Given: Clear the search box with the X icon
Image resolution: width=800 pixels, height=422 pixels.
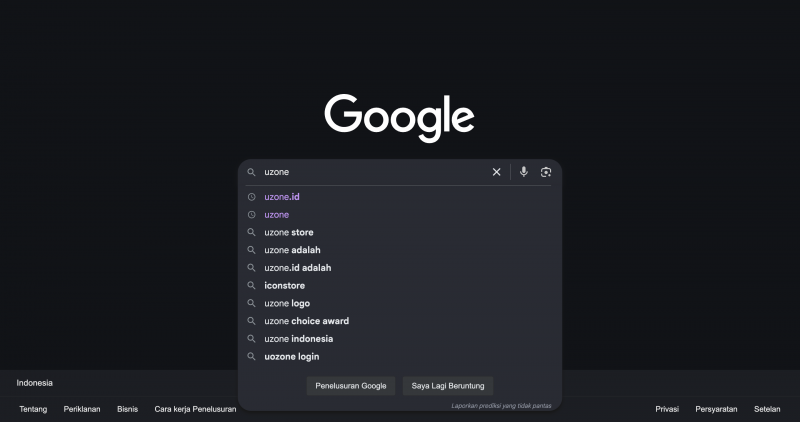Looking at the screenshot, I should pyautogui.click(x=496, y=172).
